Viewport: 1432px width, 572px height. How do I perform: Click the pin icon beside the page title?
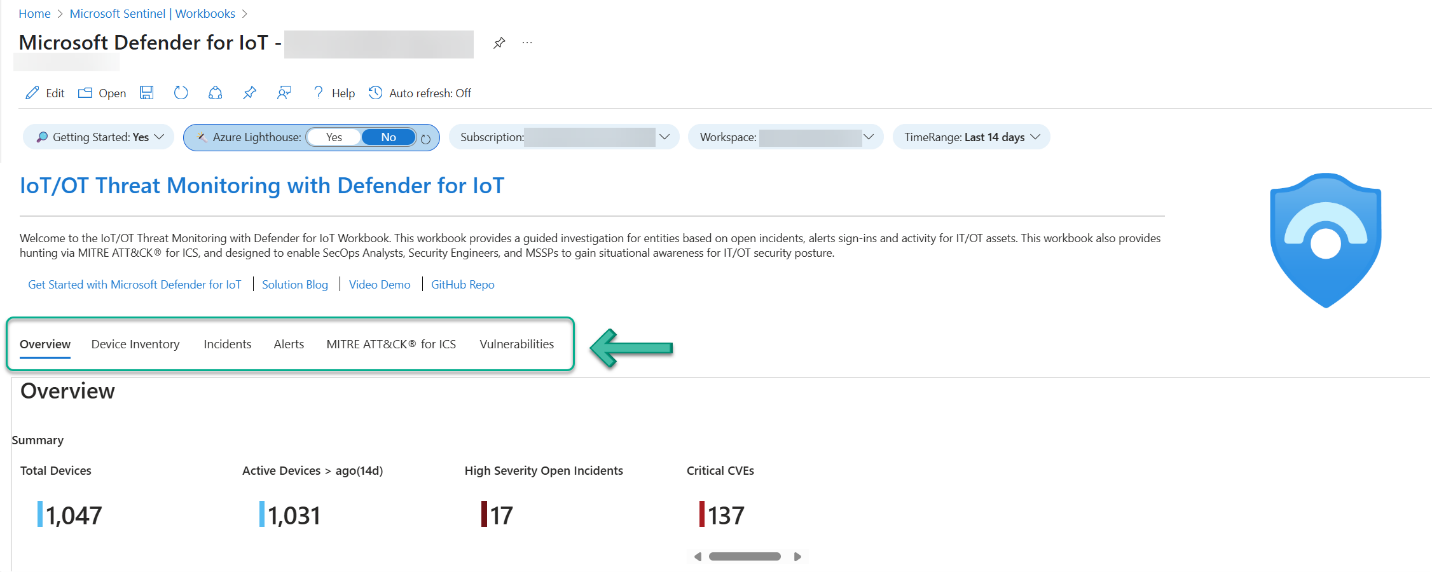point(499,43)
